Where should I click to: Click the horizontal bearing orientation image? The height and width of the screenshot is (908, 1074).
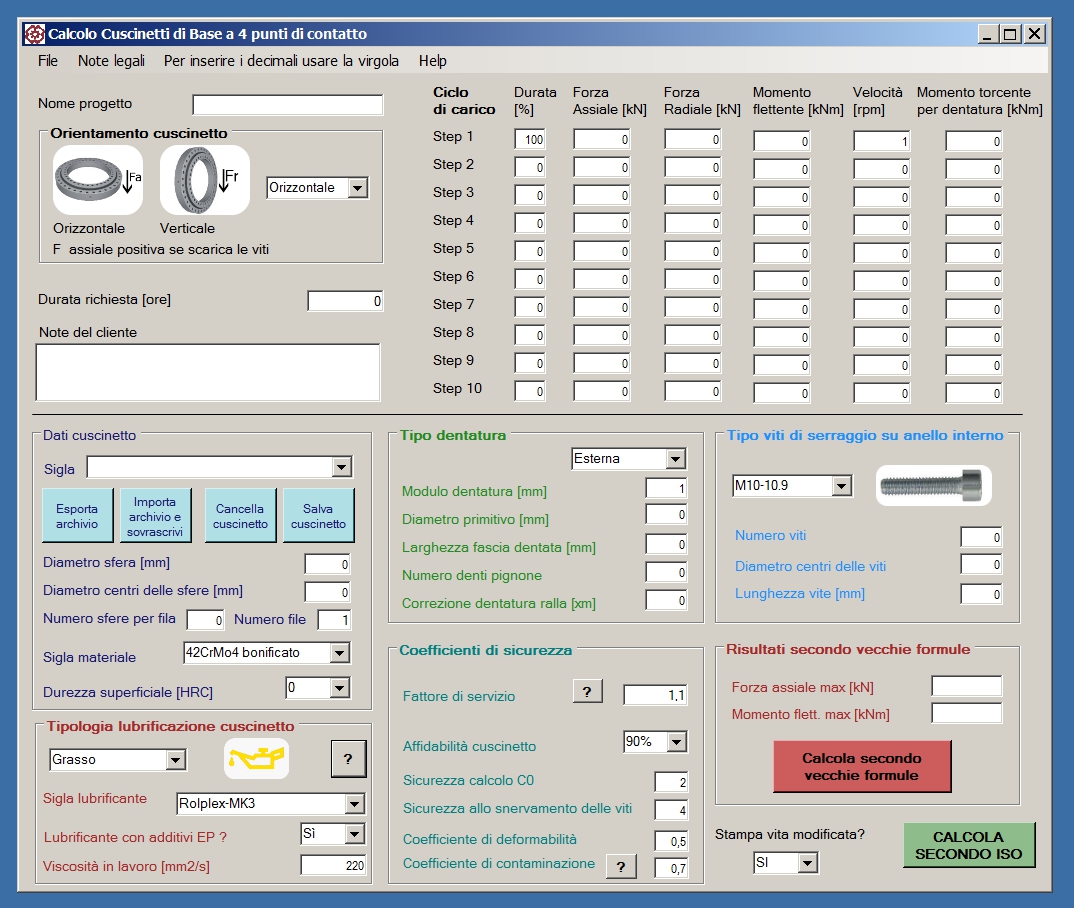(98, 179)
